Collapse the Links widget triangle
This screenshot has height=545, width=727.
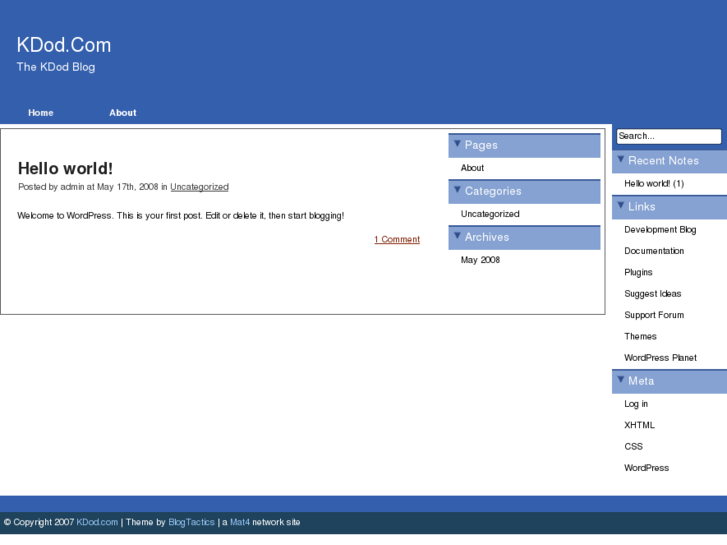pyautogui.click(x=621, y=205)
